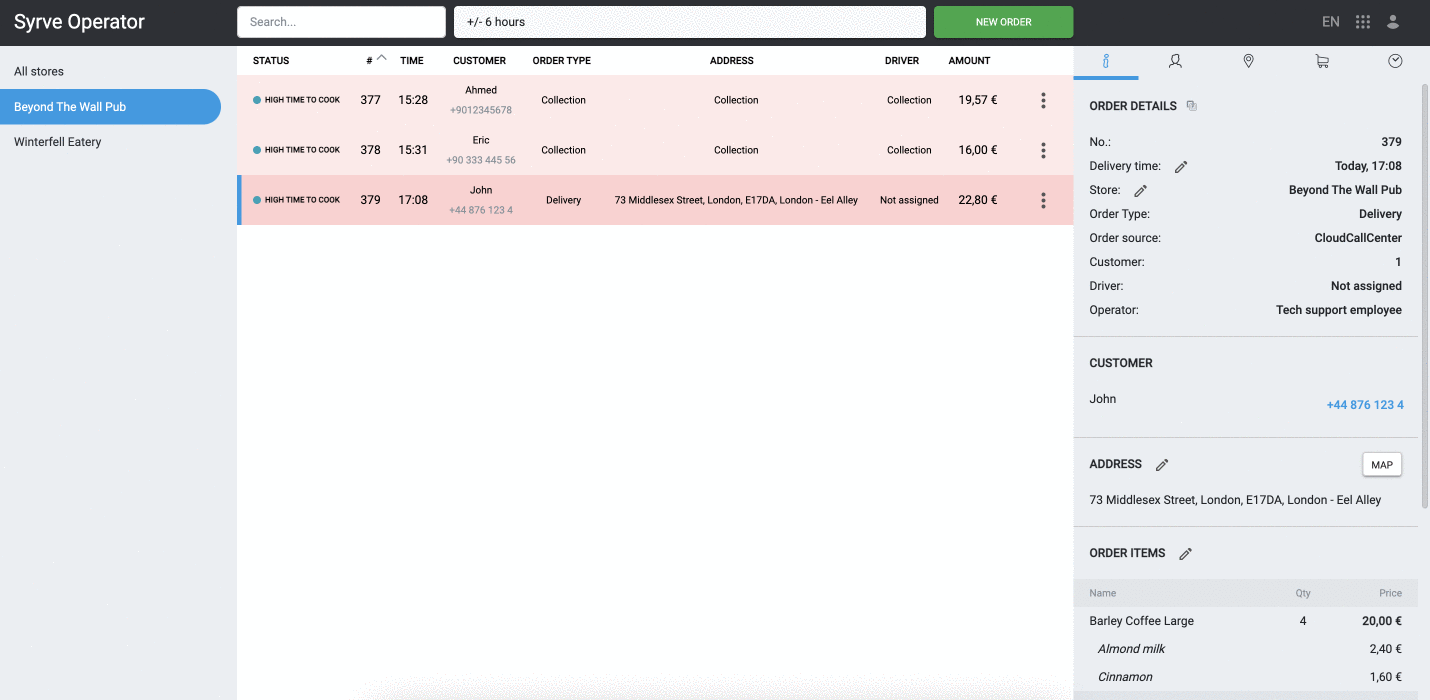The height and width of the screenshot is (700, 1430).
Task: Open the map location pin tab
Action: [1248, 62]
